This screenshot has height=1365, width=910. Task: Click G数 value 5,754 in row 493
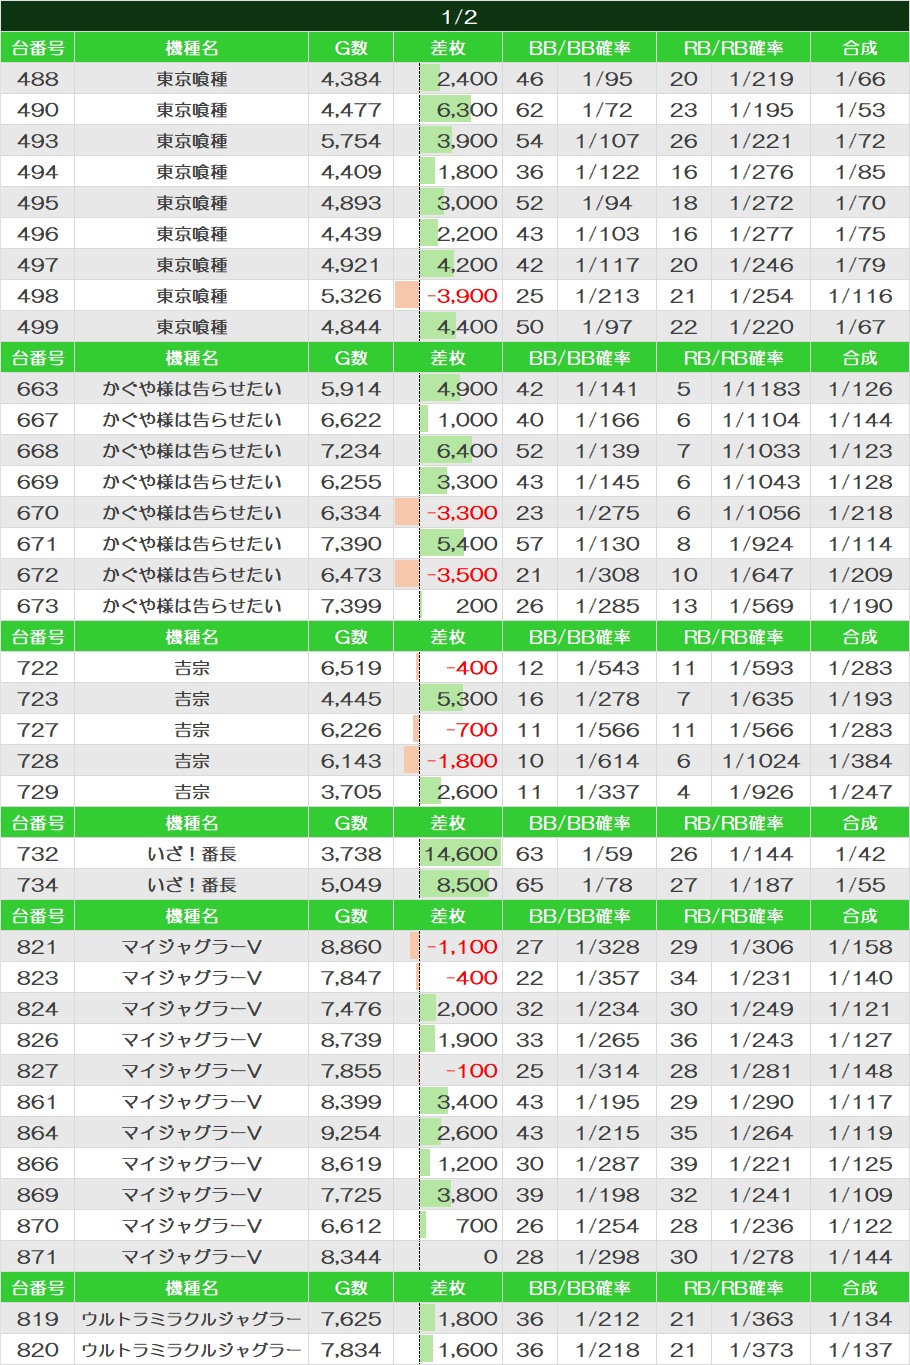pos(351,141)
